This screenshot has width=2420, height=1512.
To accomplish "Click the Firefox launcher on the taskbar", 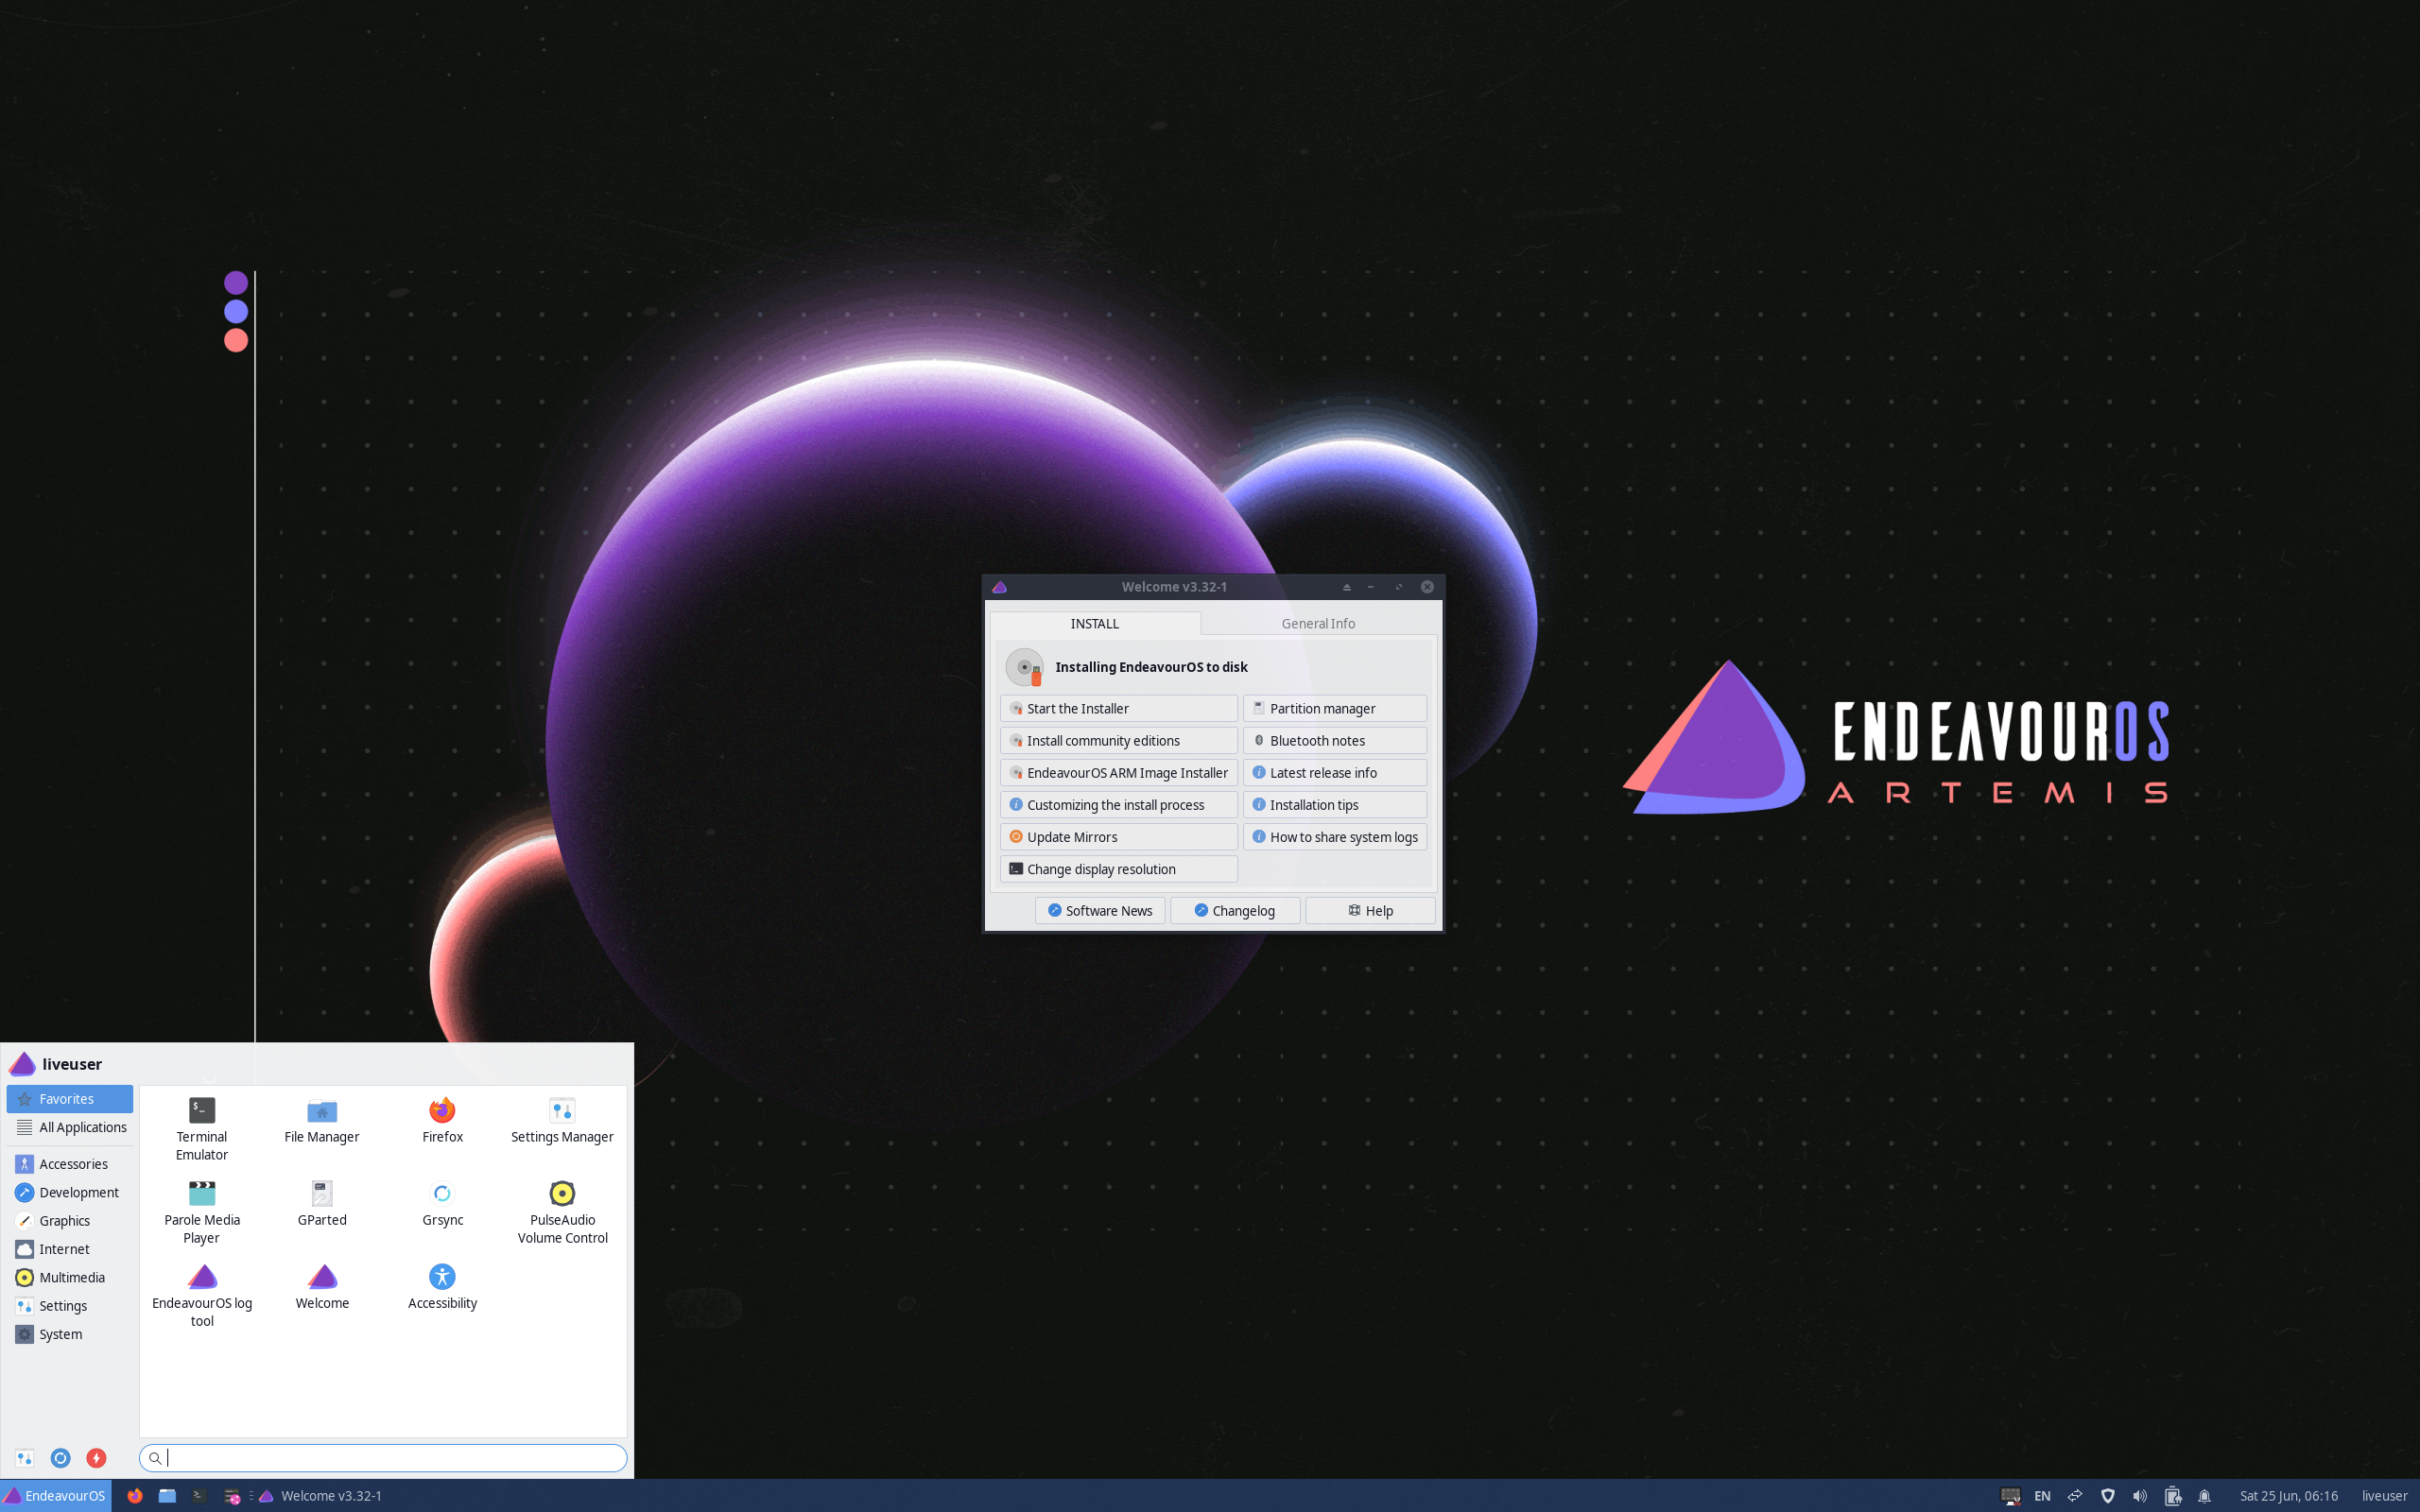I will point(135,1496).
